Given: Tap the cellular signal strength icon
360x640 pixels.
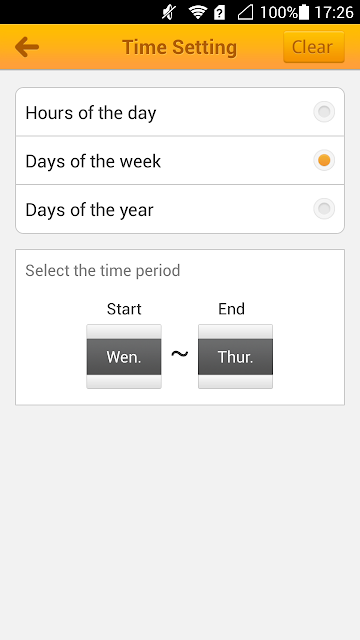Looking at the screenshot, I should tap(245, 13).
